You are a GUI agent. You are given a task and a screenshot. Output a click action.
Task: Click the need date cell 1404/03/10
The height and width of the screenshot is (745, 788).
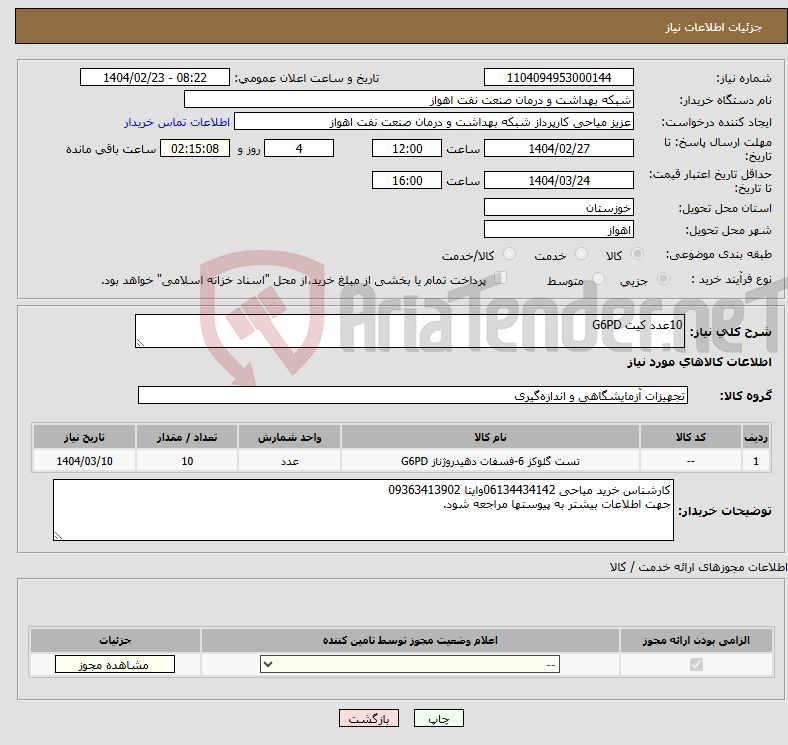[84, 460]
